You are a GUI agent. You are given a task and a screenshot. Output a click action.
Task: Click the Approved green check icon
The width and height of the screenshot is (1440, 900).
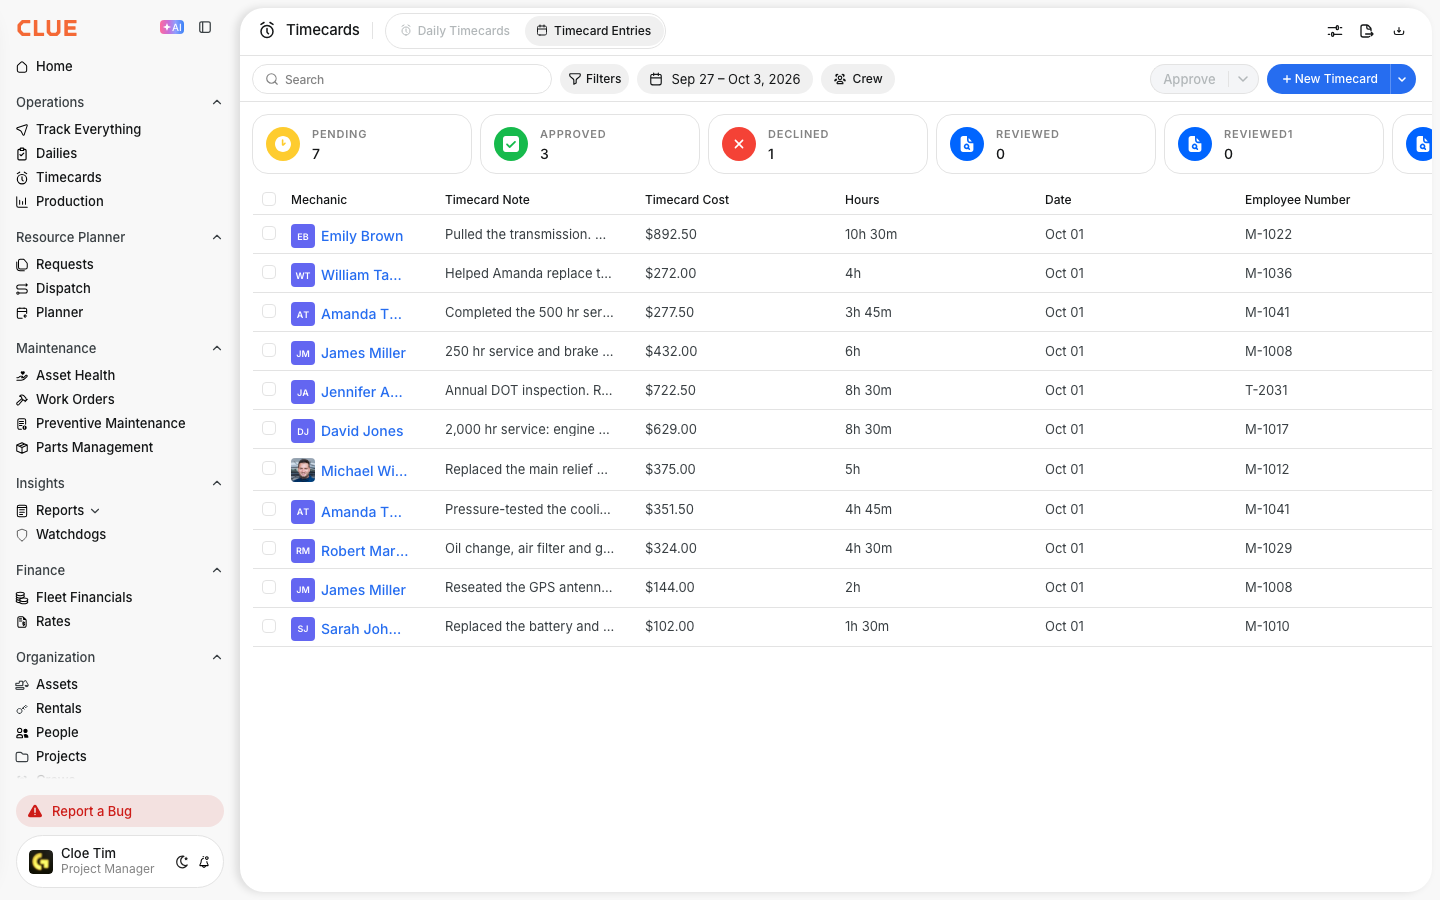click(511, 144)
